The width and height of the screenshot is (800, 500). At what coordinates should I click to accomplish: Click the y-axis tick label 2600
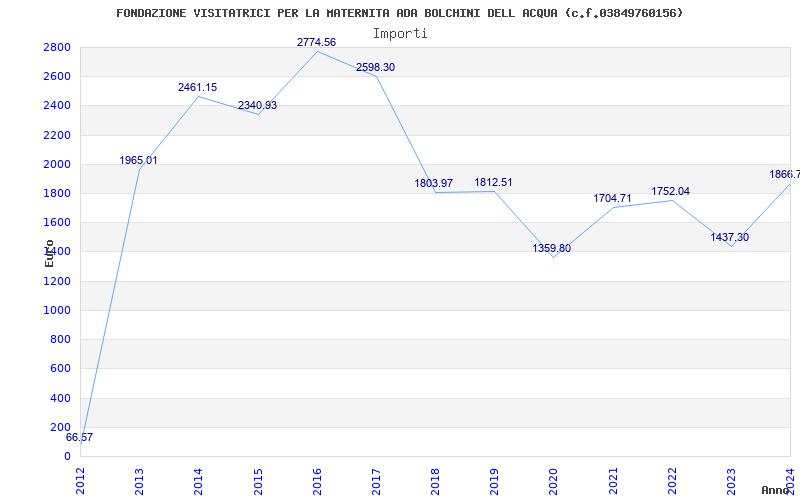pos(57,77)
